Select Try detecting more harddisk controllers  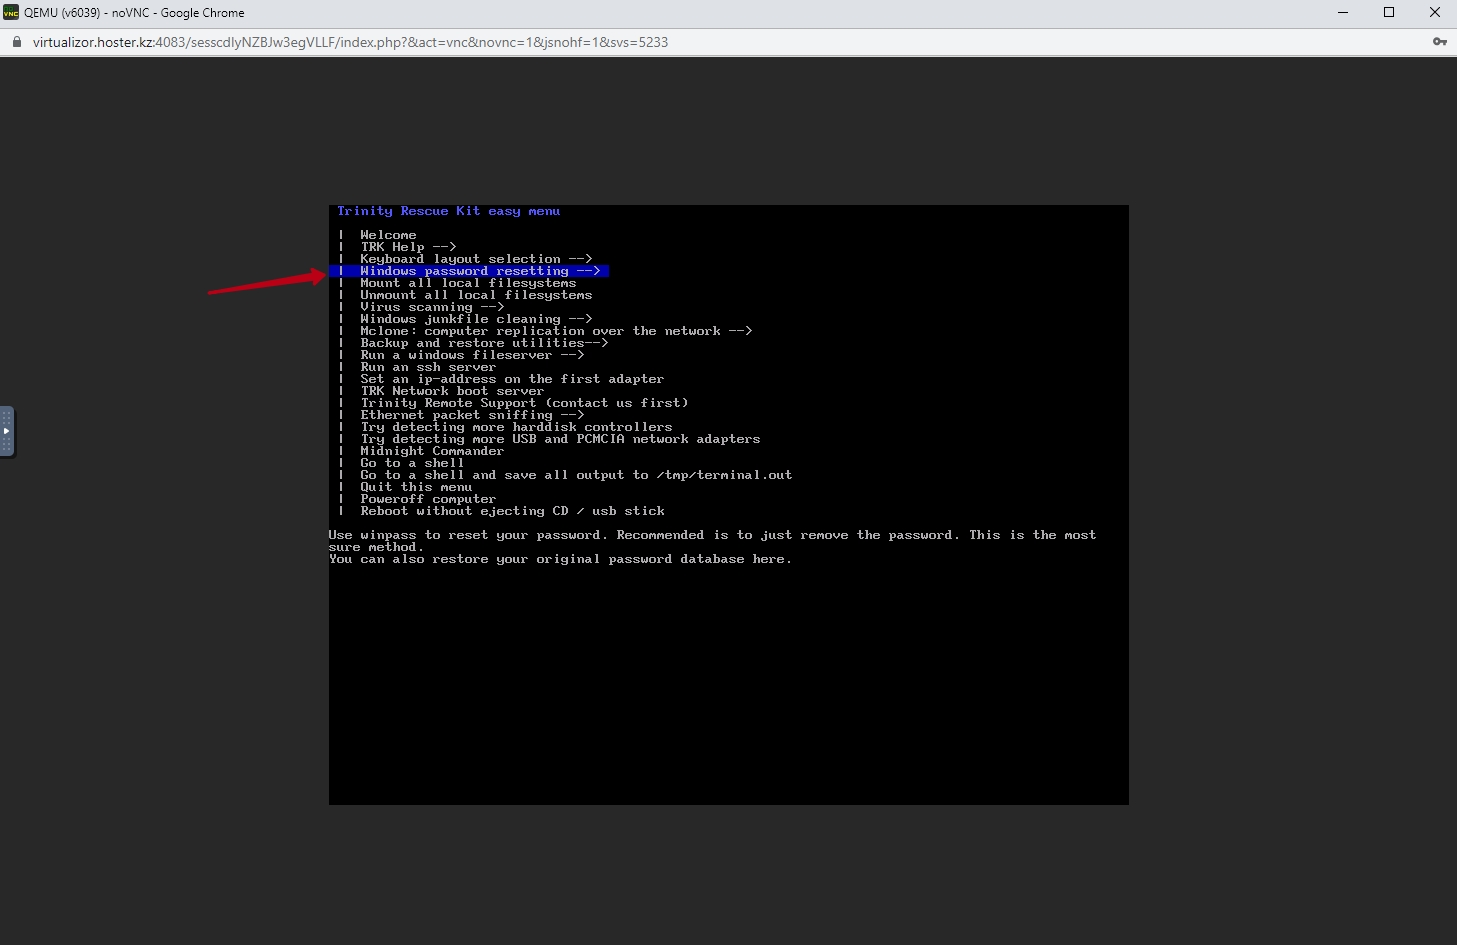click(516, 427)
